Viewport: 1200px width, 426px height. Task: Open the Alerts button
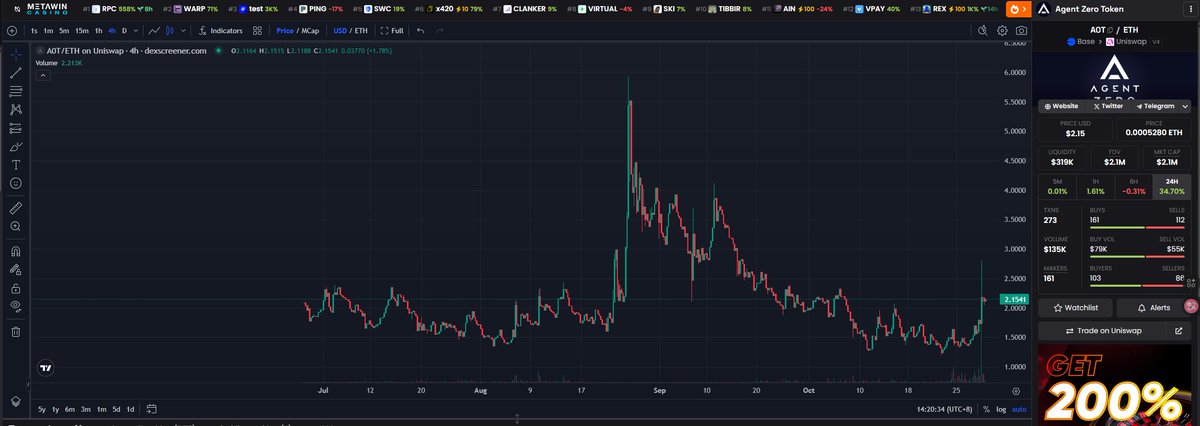(x=1153, y=308)
